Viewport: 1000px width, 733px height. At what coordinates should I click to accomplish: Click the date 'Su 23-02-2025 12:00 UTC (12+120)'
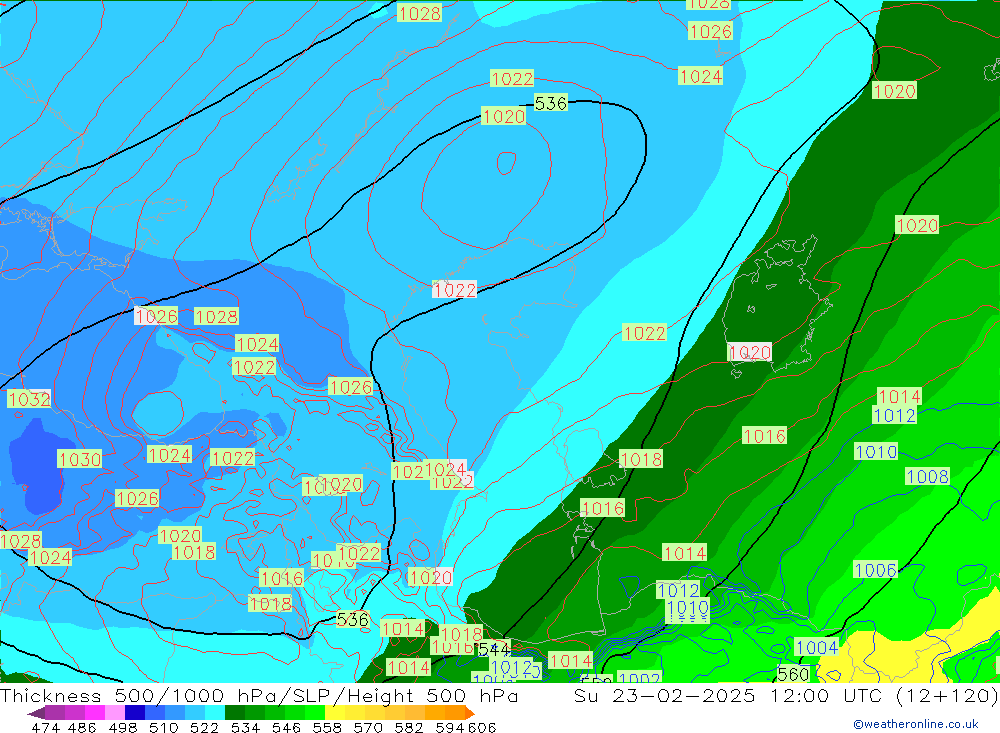coord(786,695)
